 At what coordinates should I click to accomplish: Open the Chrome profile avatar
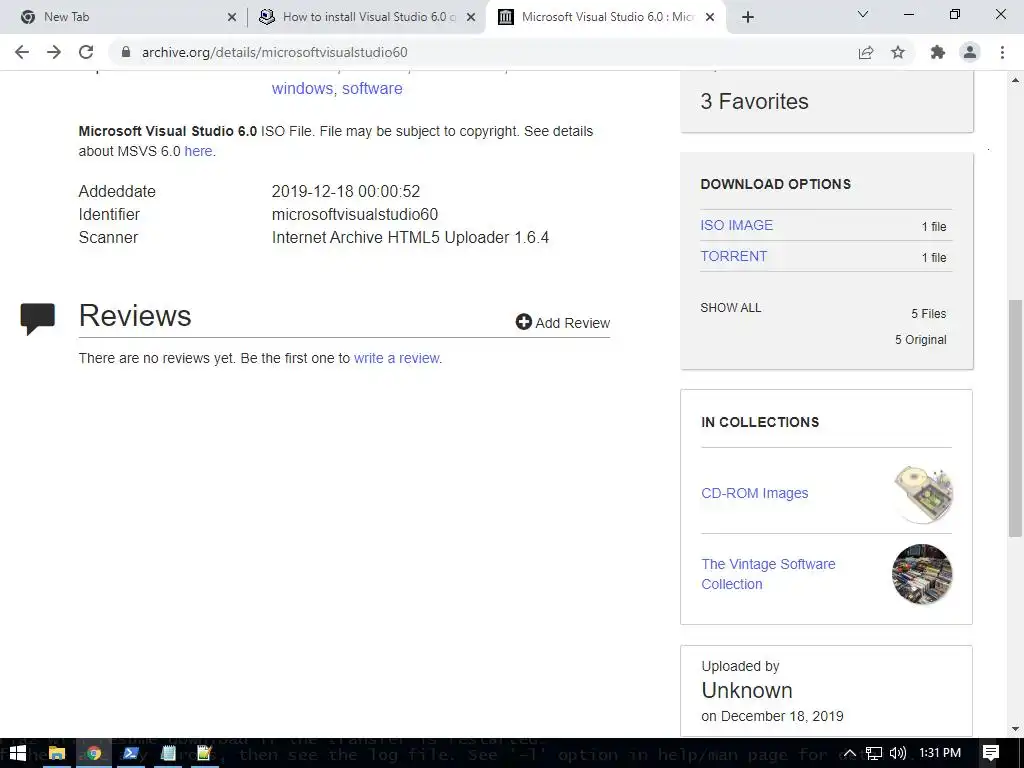coord(970,52)
